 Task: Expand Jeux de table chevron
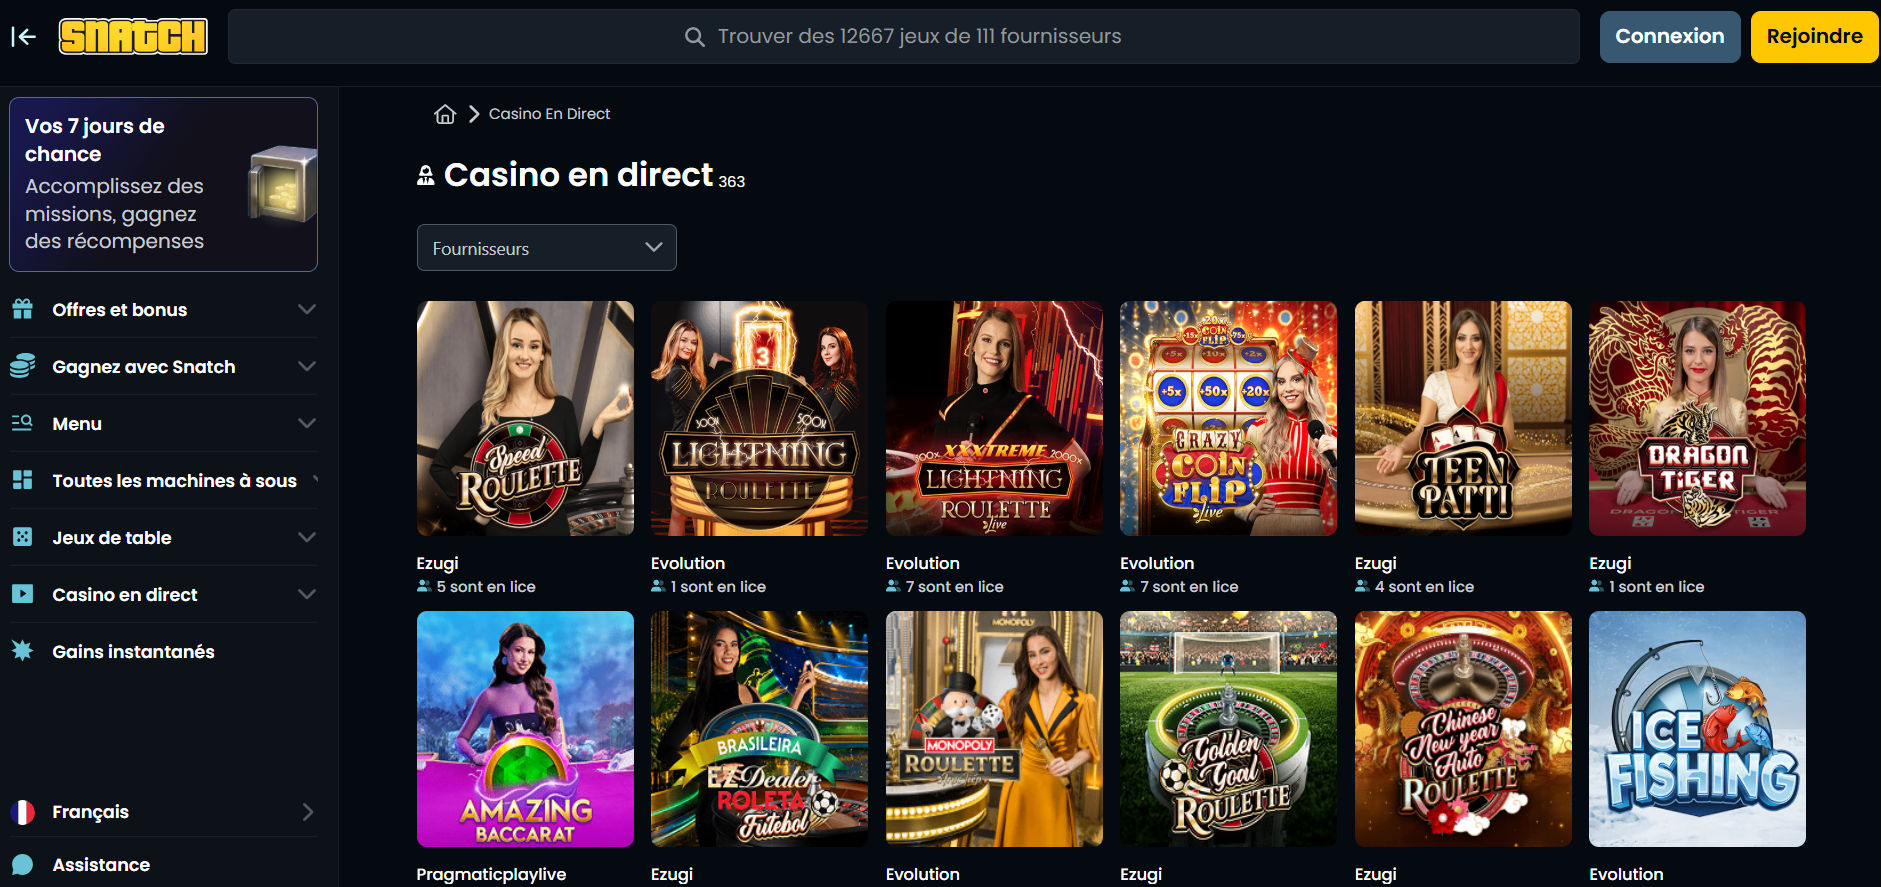click(307, 537)
